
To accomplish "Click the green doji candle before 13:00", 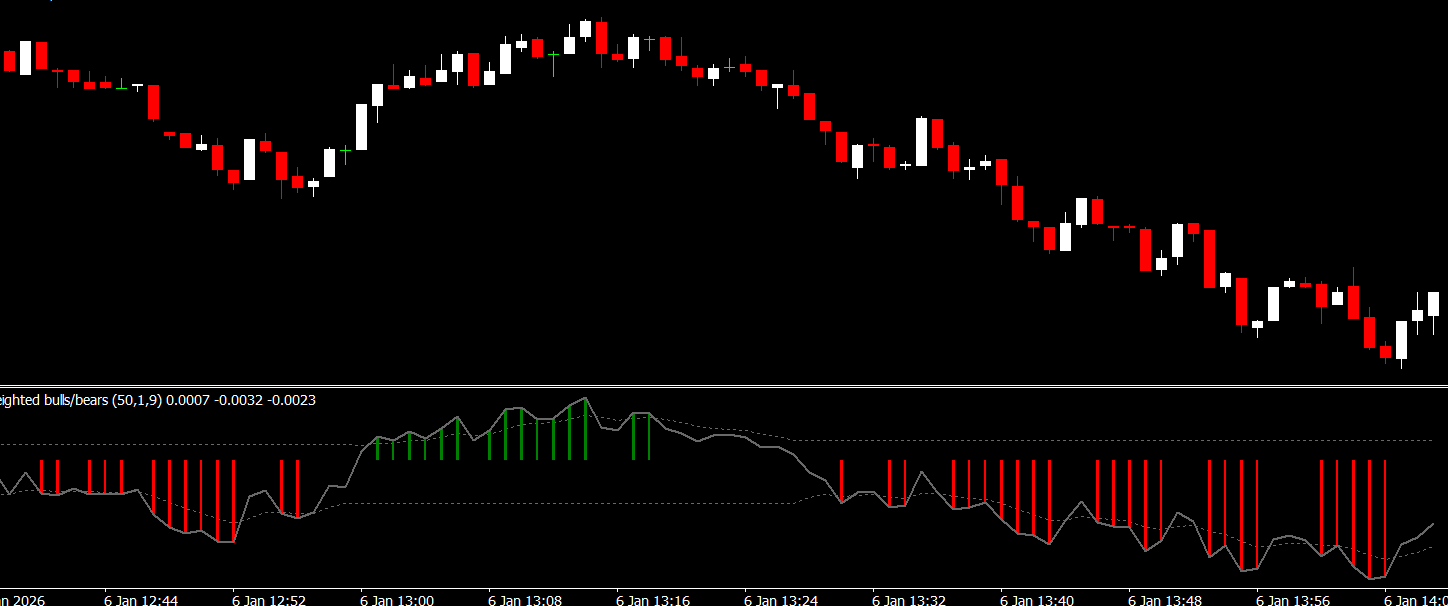I will (x=345, y=151).
